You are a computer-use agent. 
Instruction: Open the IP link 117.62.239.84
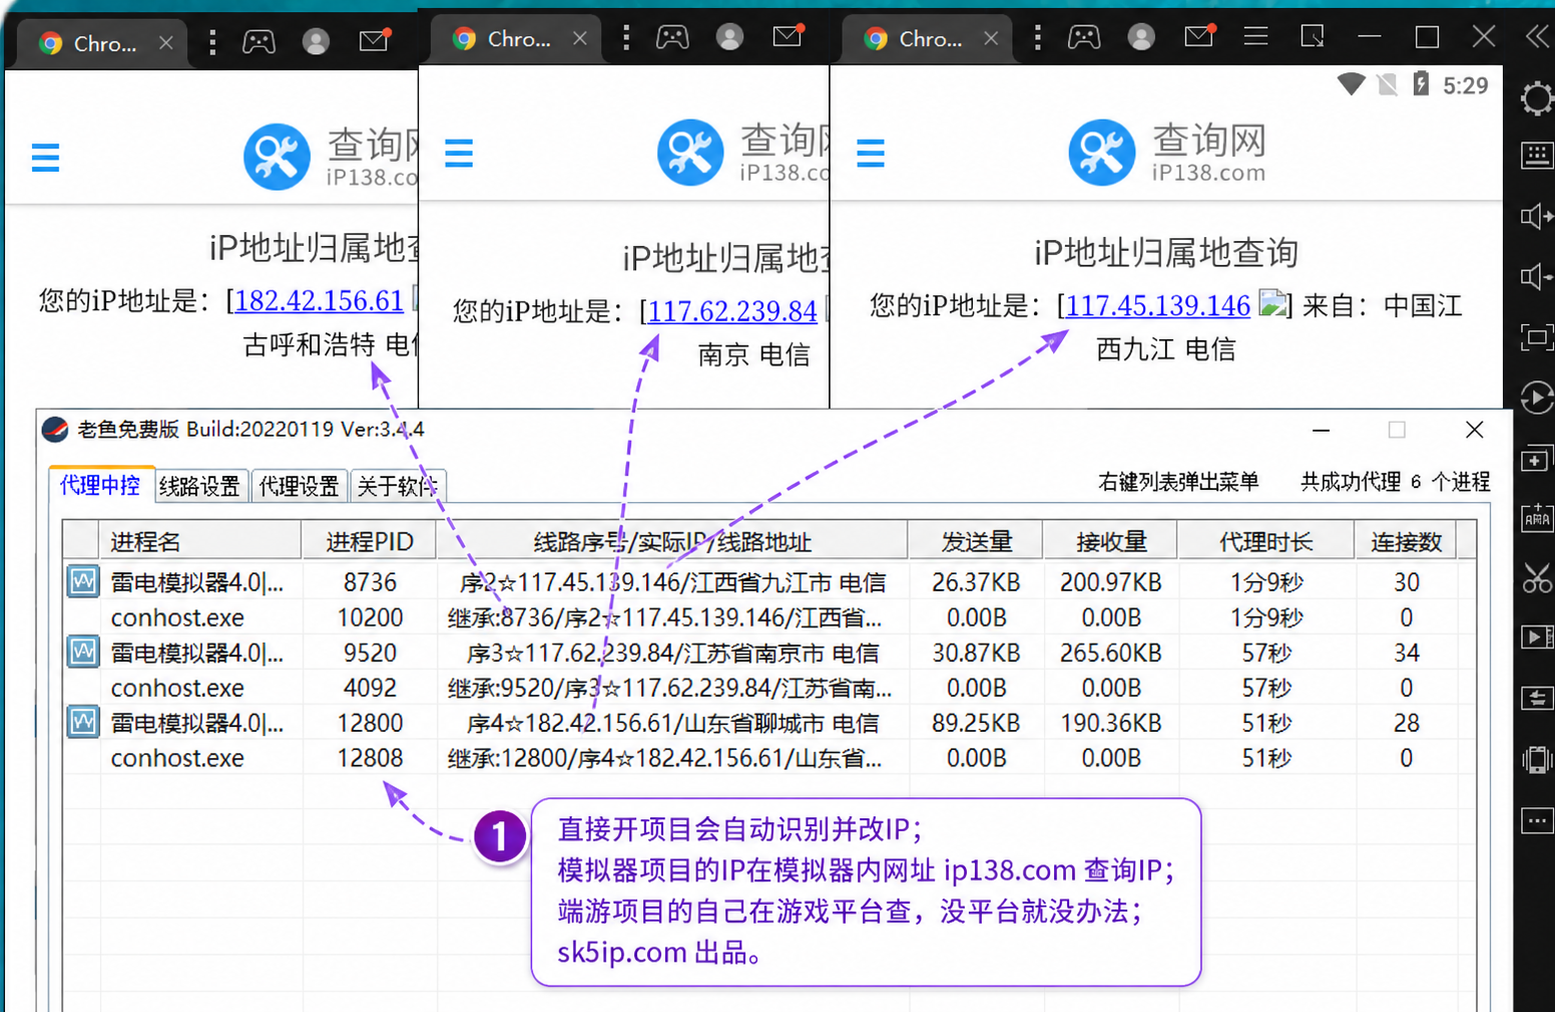732,311
